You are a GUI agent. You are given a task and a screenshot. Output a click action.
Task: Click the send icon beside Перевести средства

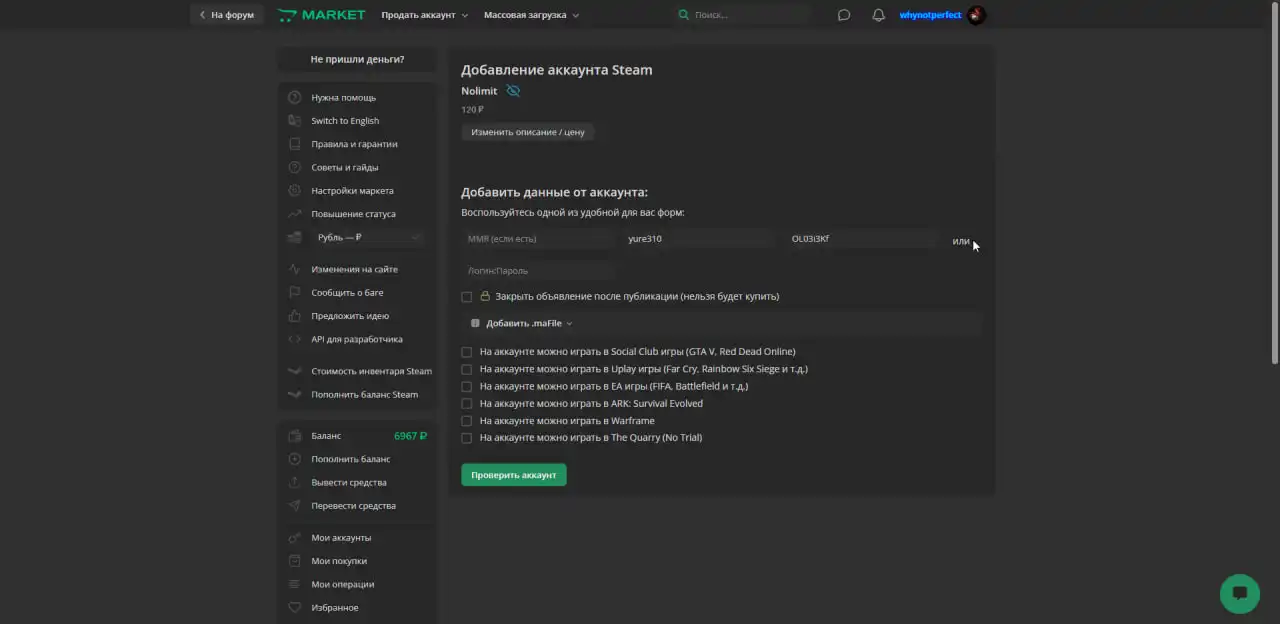pyautogui.click(x=294, y=506)
